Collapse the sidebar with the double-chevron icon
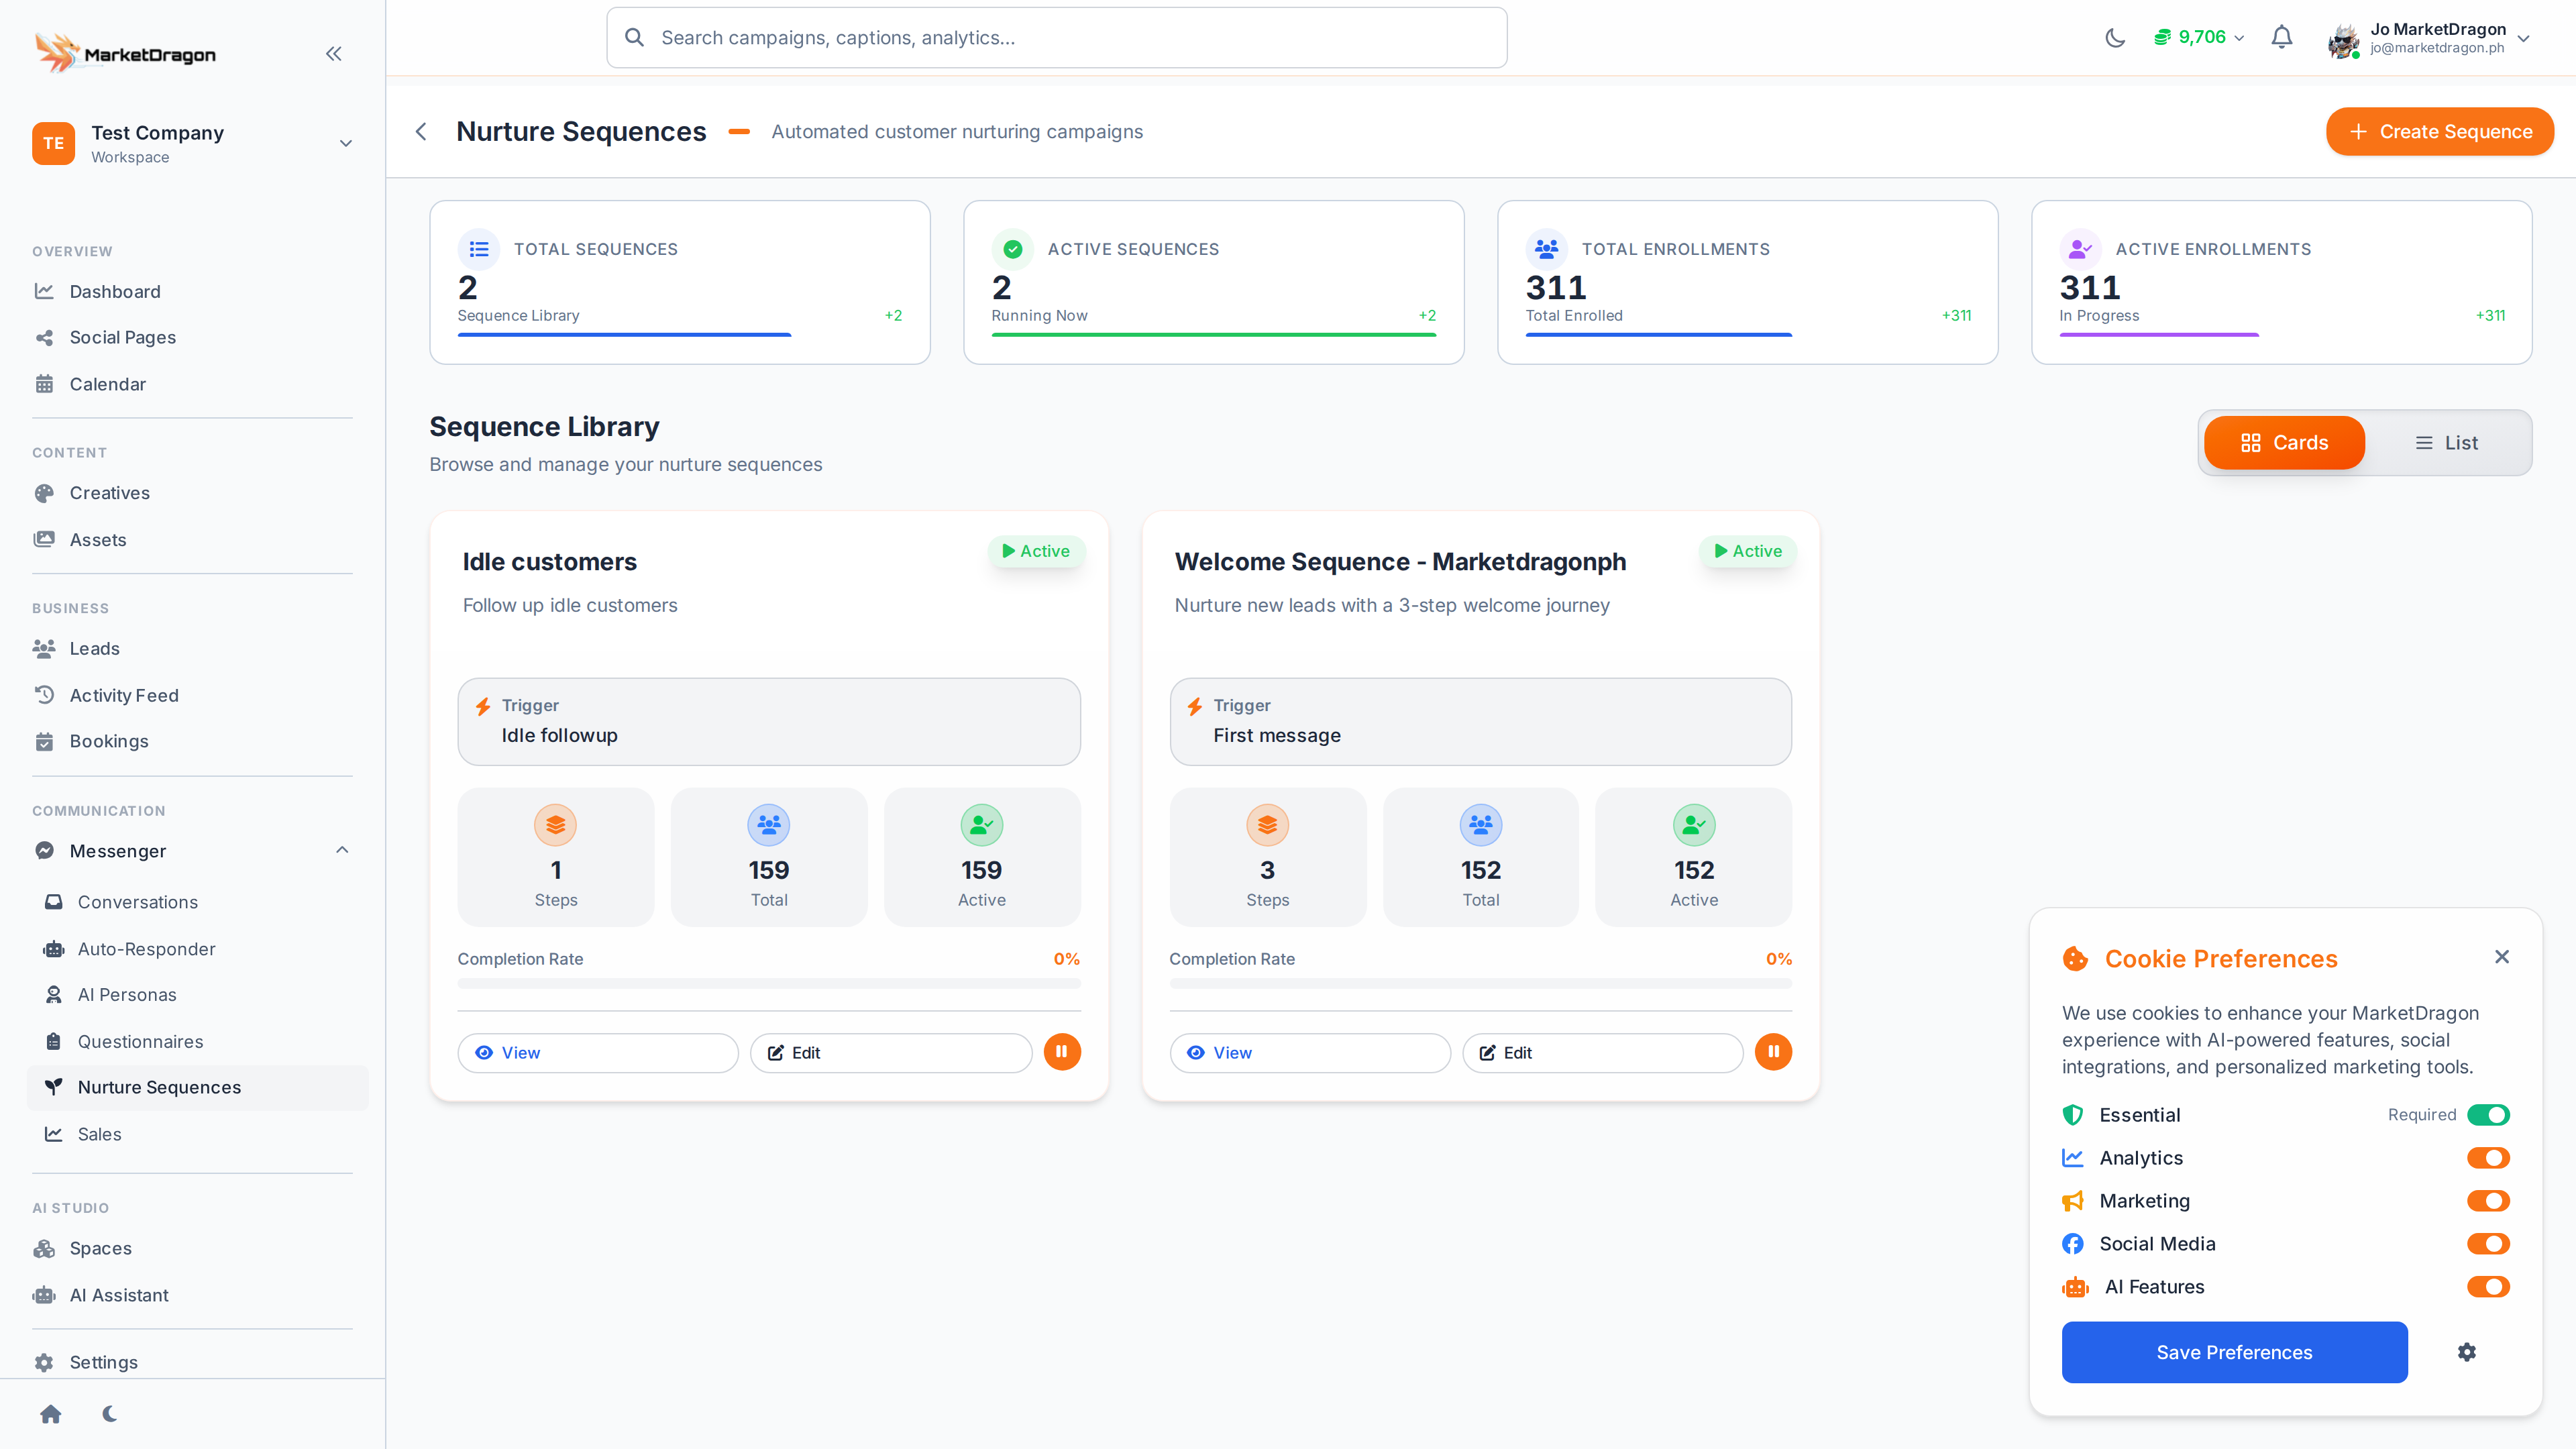2576x1449 pixels. 334,54
